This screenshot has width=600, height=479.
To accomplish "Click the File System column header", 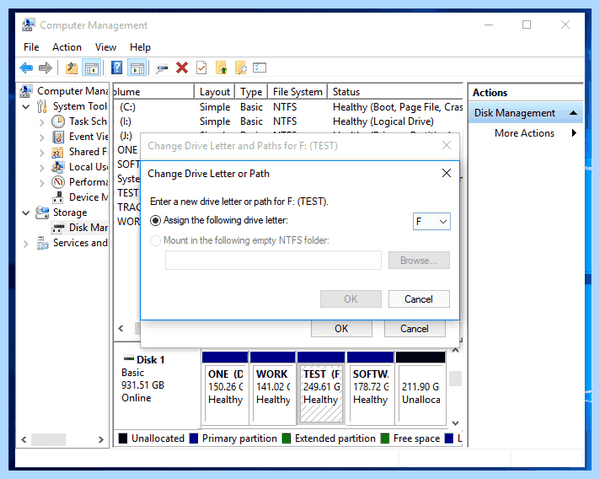I will [298, 92].
